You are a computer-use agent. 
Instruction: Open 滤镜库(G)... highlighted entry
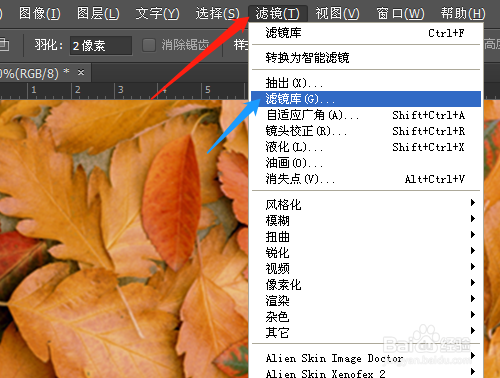pyautogui.click(x=366, y=99)
